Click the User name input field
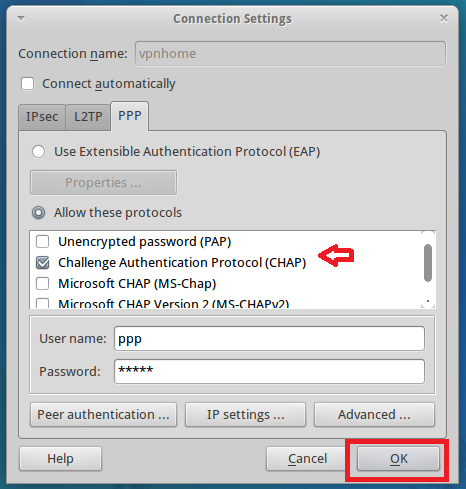Image resolution: width=466 pixels, height=489 pixels. tap(269, 339)
